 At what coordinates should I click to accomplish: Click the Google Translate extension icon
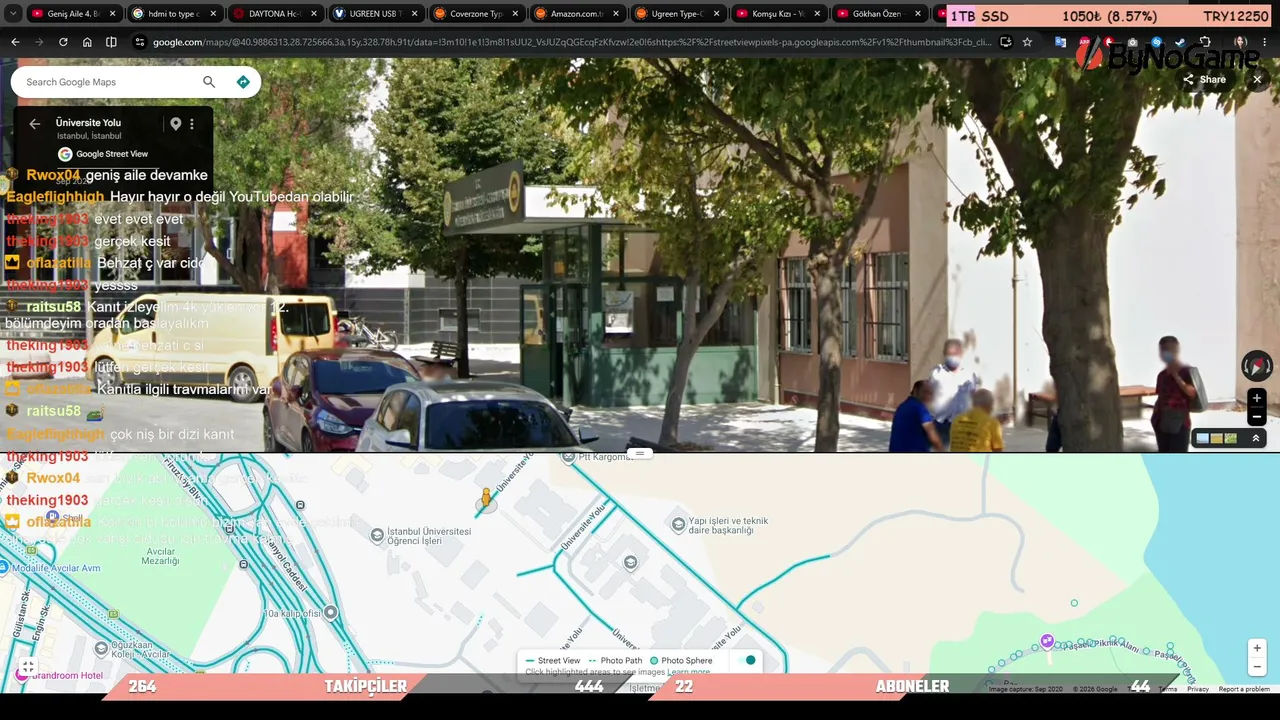pyautogui.click(x=1060, y=42)
